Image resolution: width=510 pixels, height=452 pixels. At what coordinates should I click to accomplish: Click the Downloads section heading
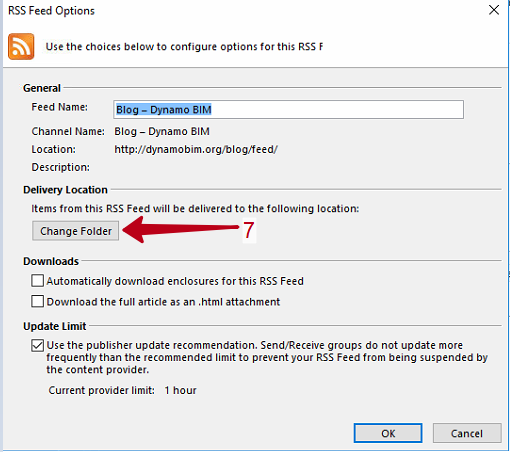pos(51,261)
